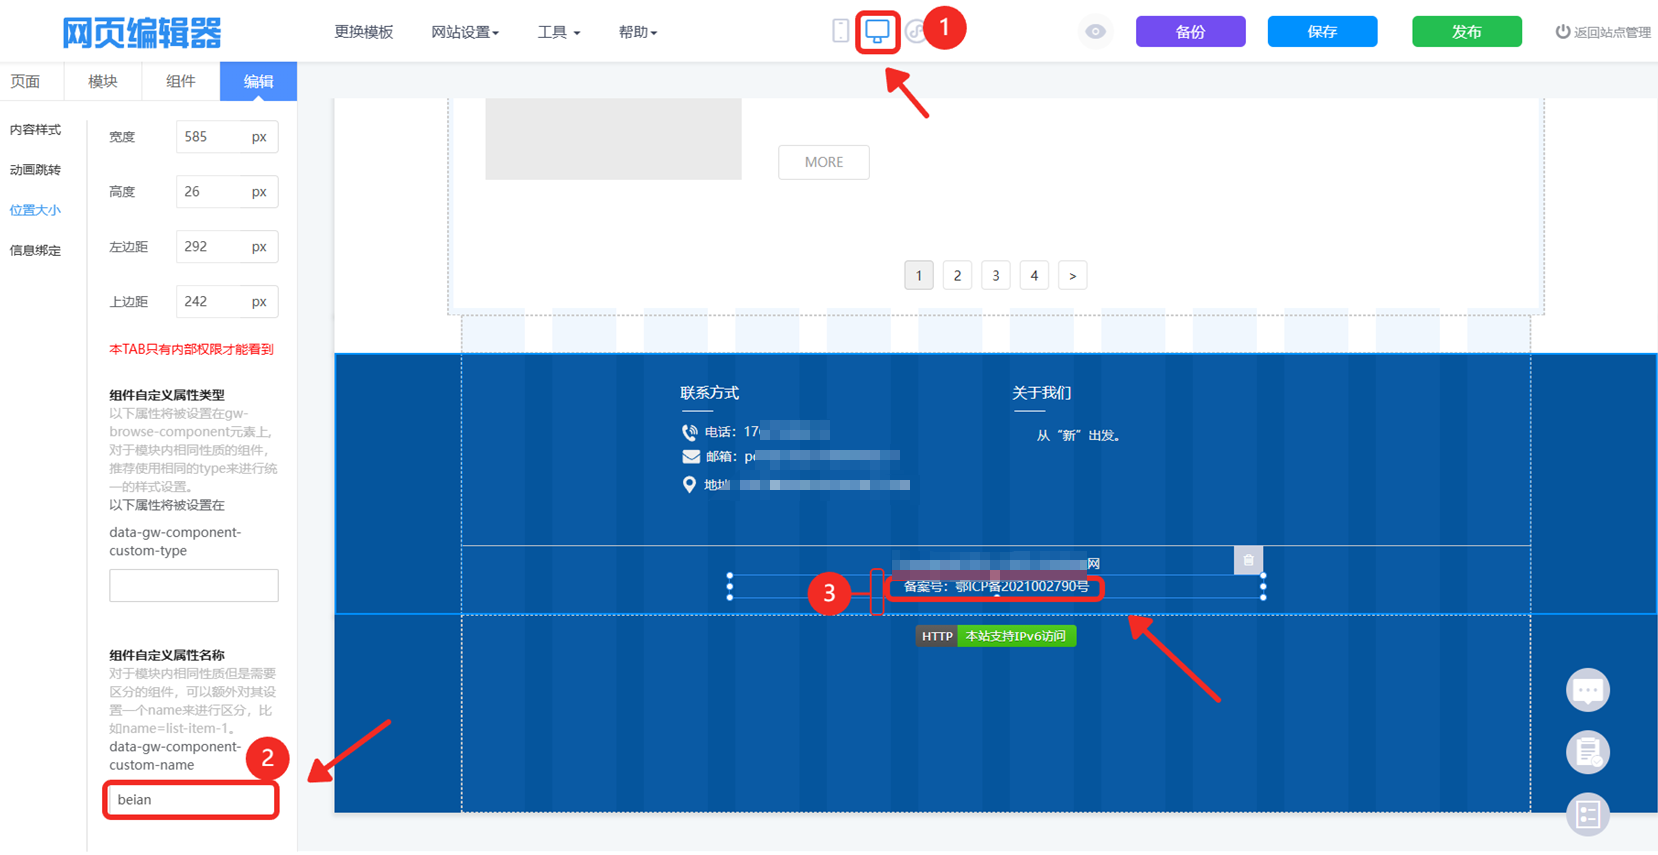The width and height of the screenshot is (1658, 855).
Task: Click the red 本TAB只有内部权限才能看到 notice
Action: click(191, 349)
